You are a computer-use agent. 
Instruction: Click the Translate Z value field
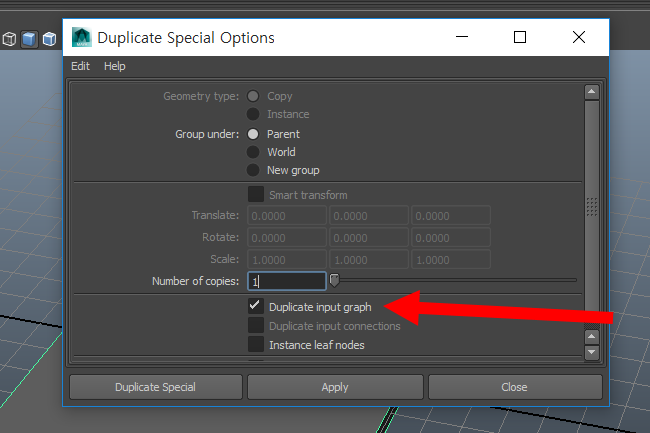451,215
